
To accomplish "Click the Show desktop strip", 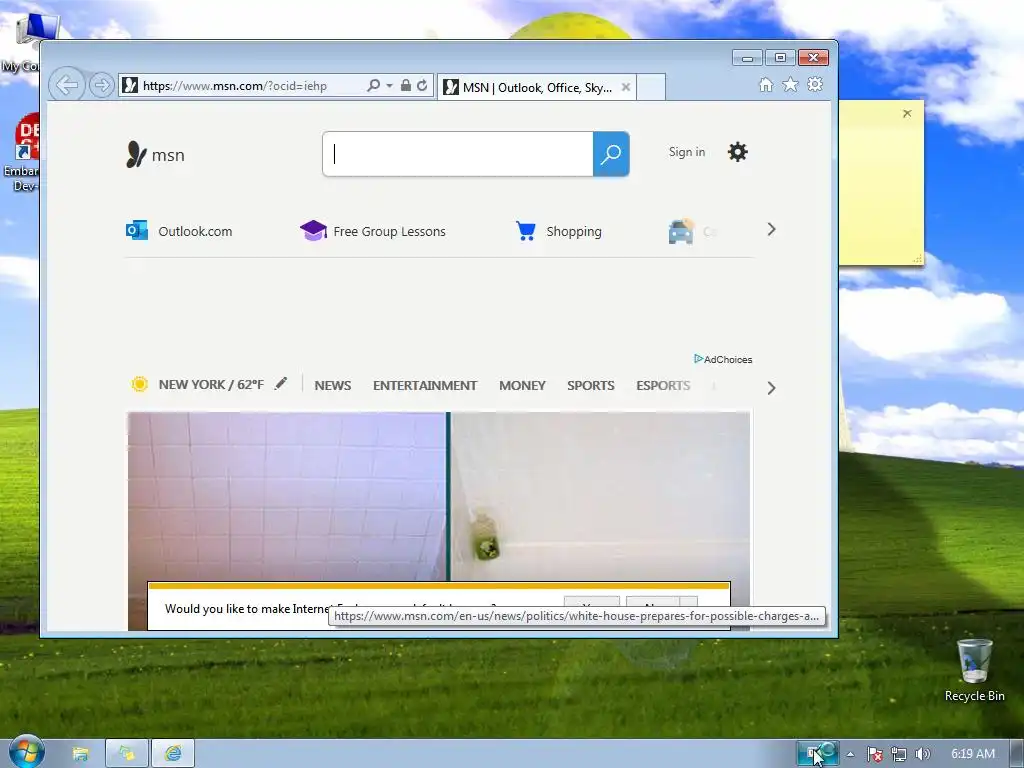I will 1017,754.
